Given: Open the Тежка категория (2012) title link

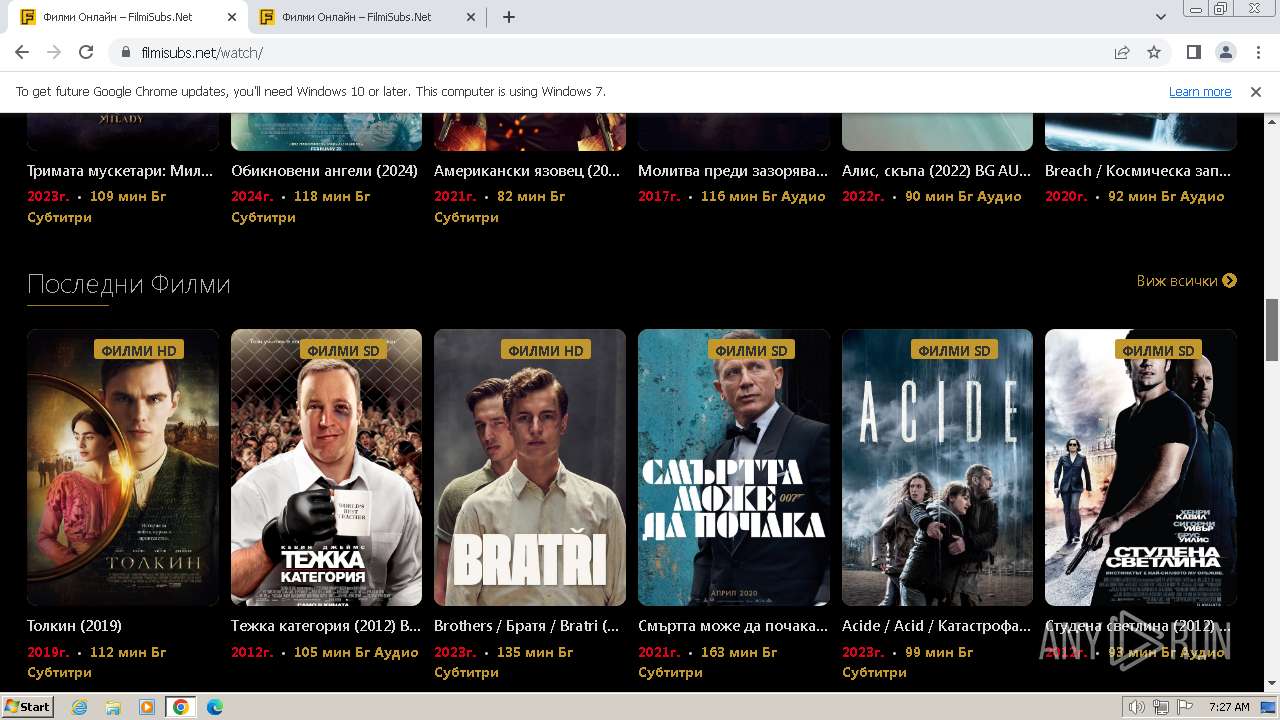Looking at the screenshot, I should (x=326, y=626).
